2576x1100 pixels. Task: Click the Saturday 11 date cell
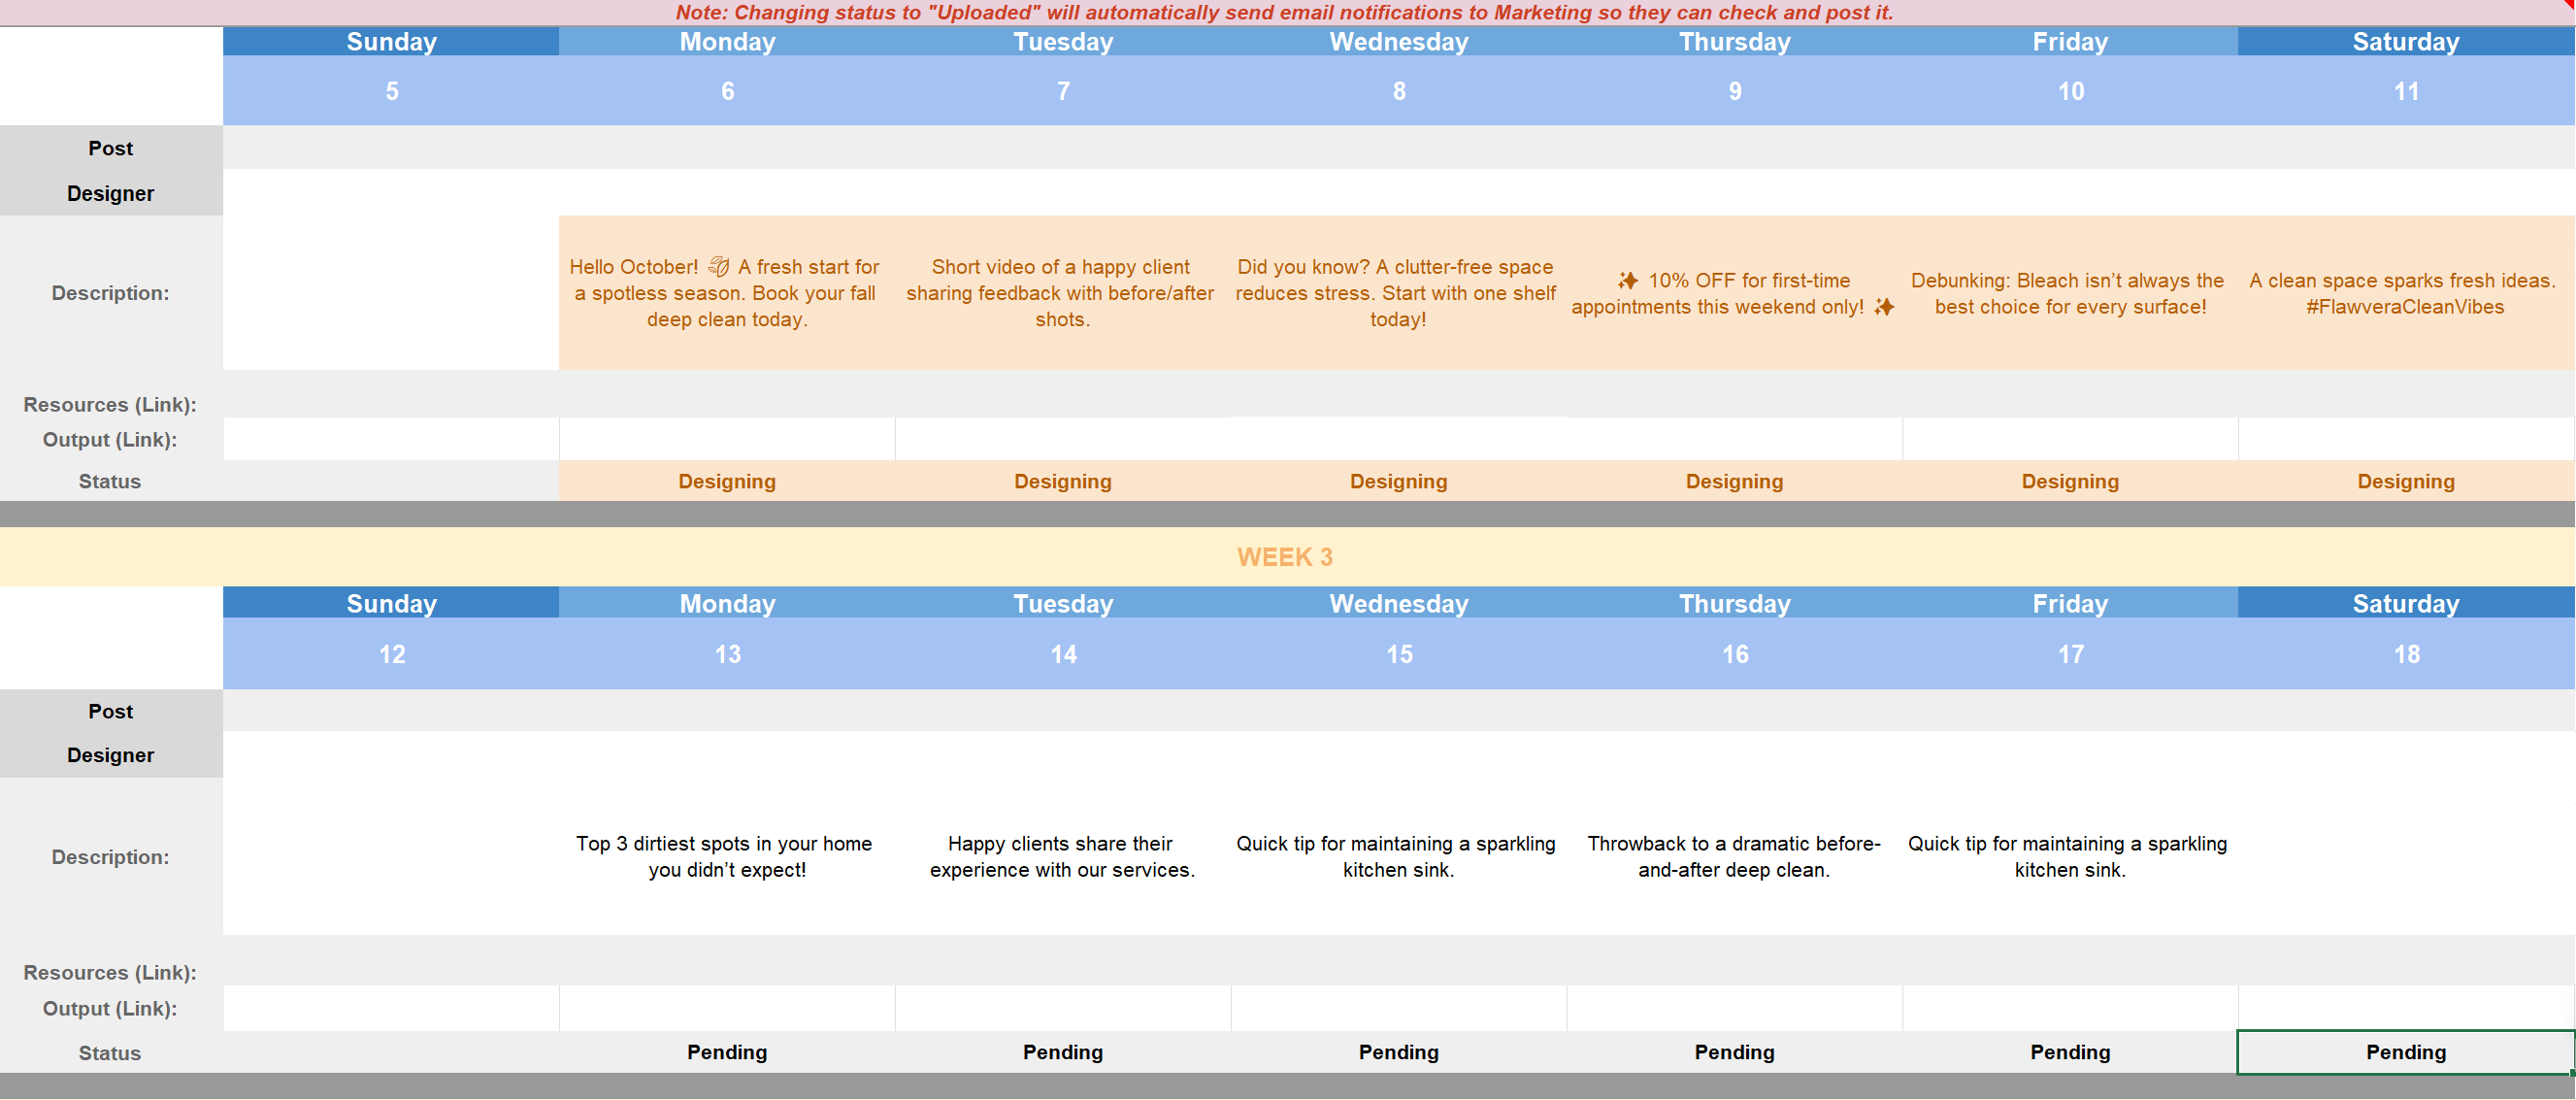click(2405, 91)
